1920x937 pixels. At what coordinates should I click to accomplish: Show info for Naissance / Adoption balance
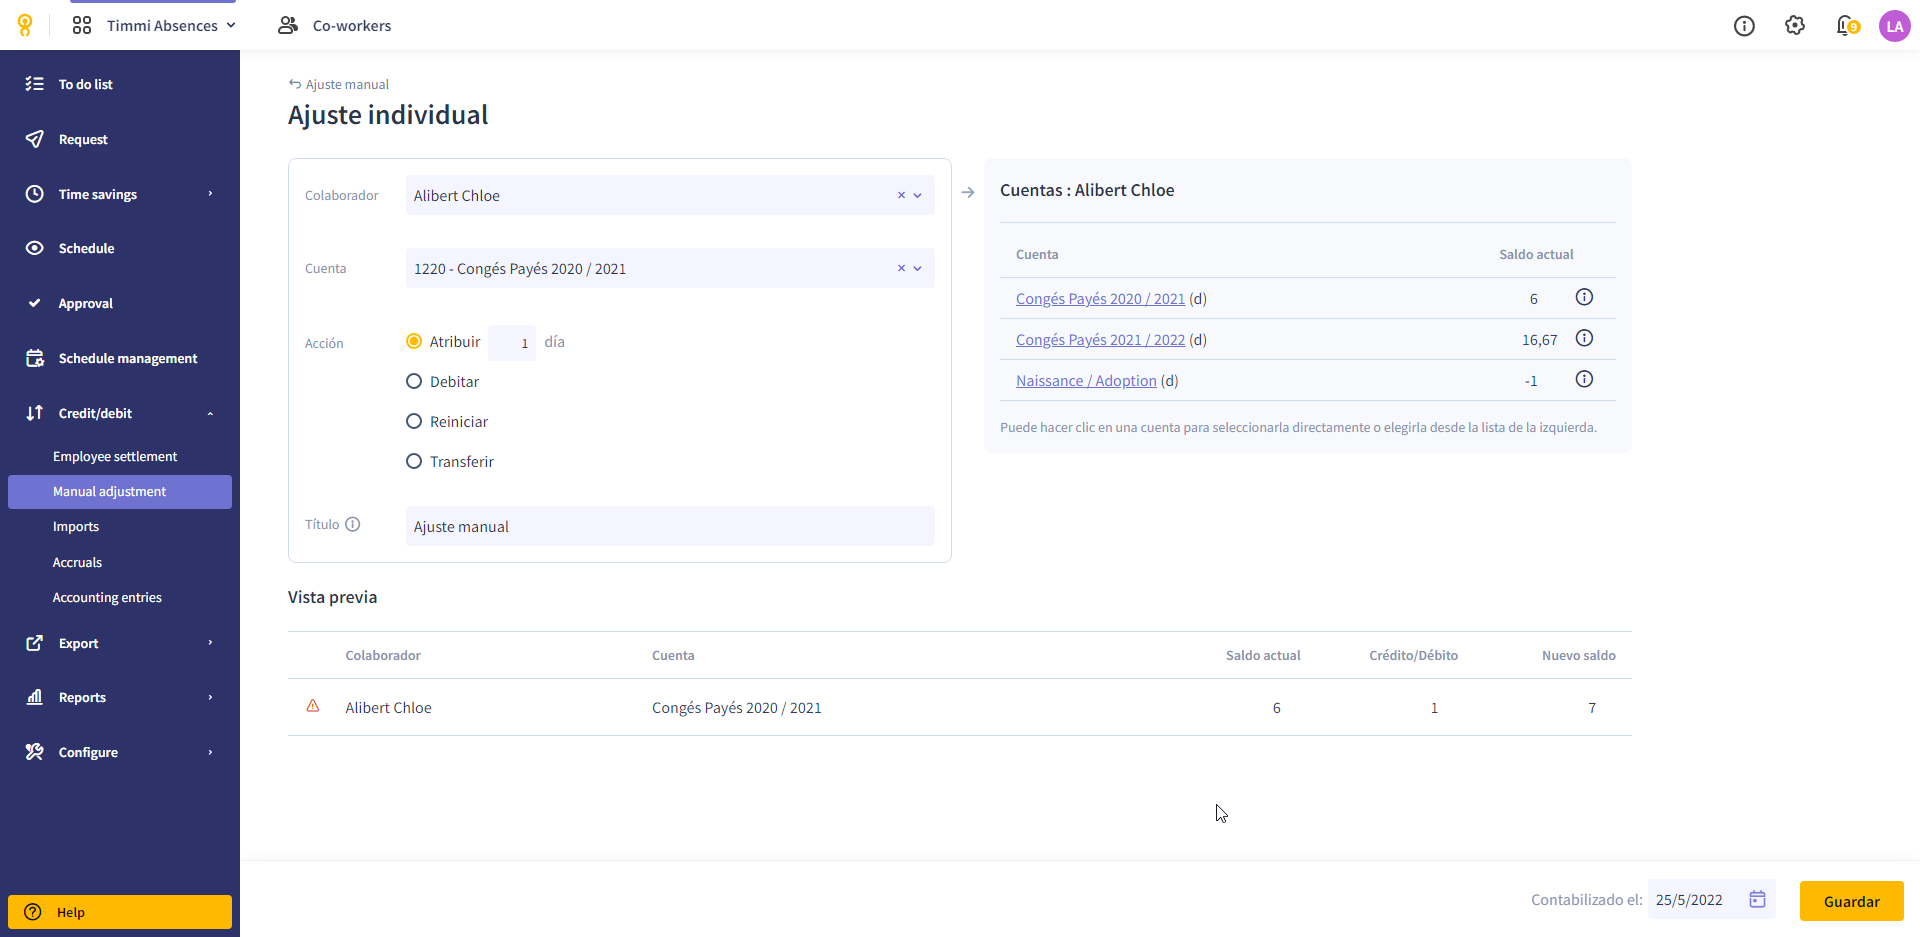click(x=1584, y=379)
